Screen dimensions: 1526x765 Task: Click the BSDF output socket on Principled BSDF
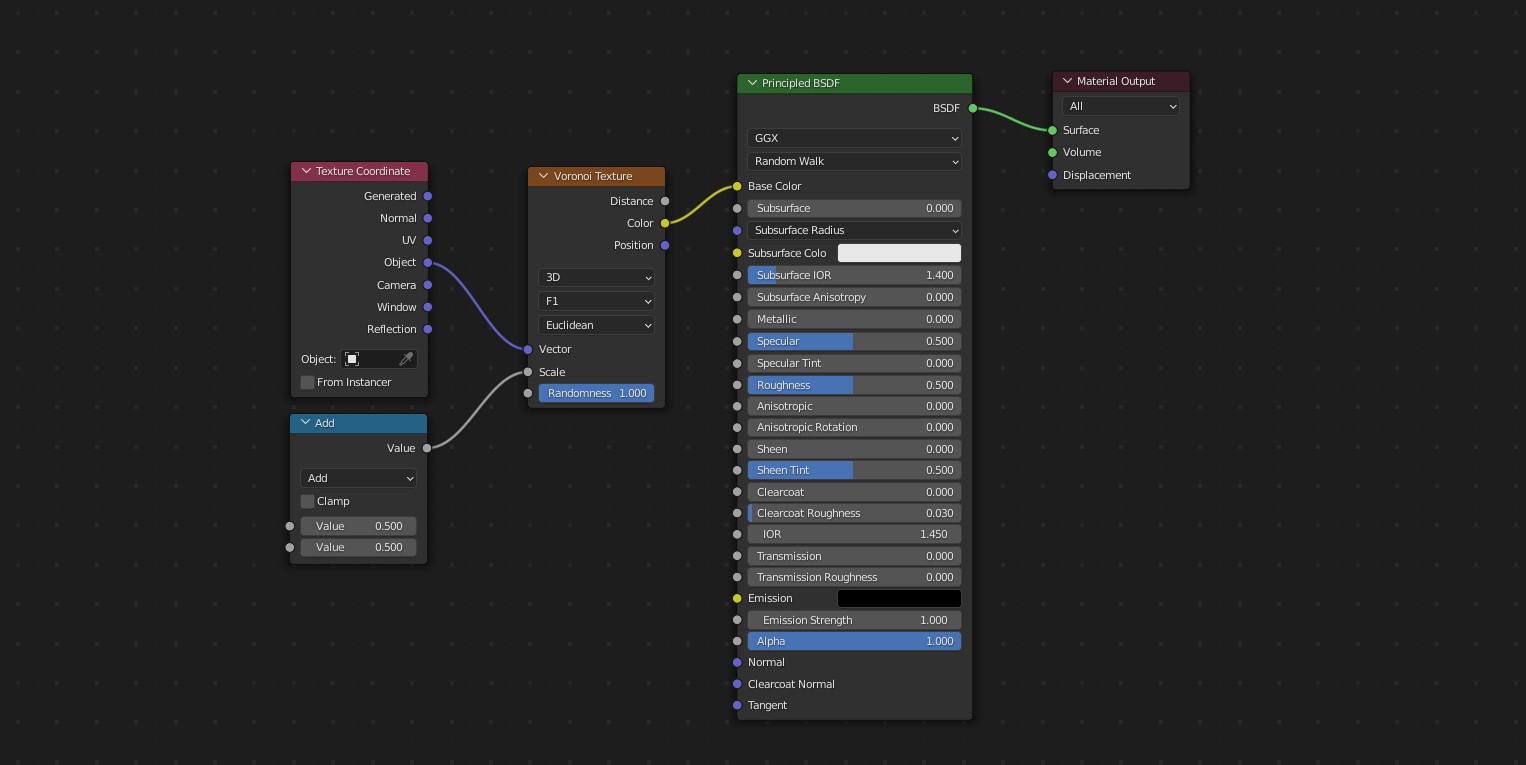point(970,108)
